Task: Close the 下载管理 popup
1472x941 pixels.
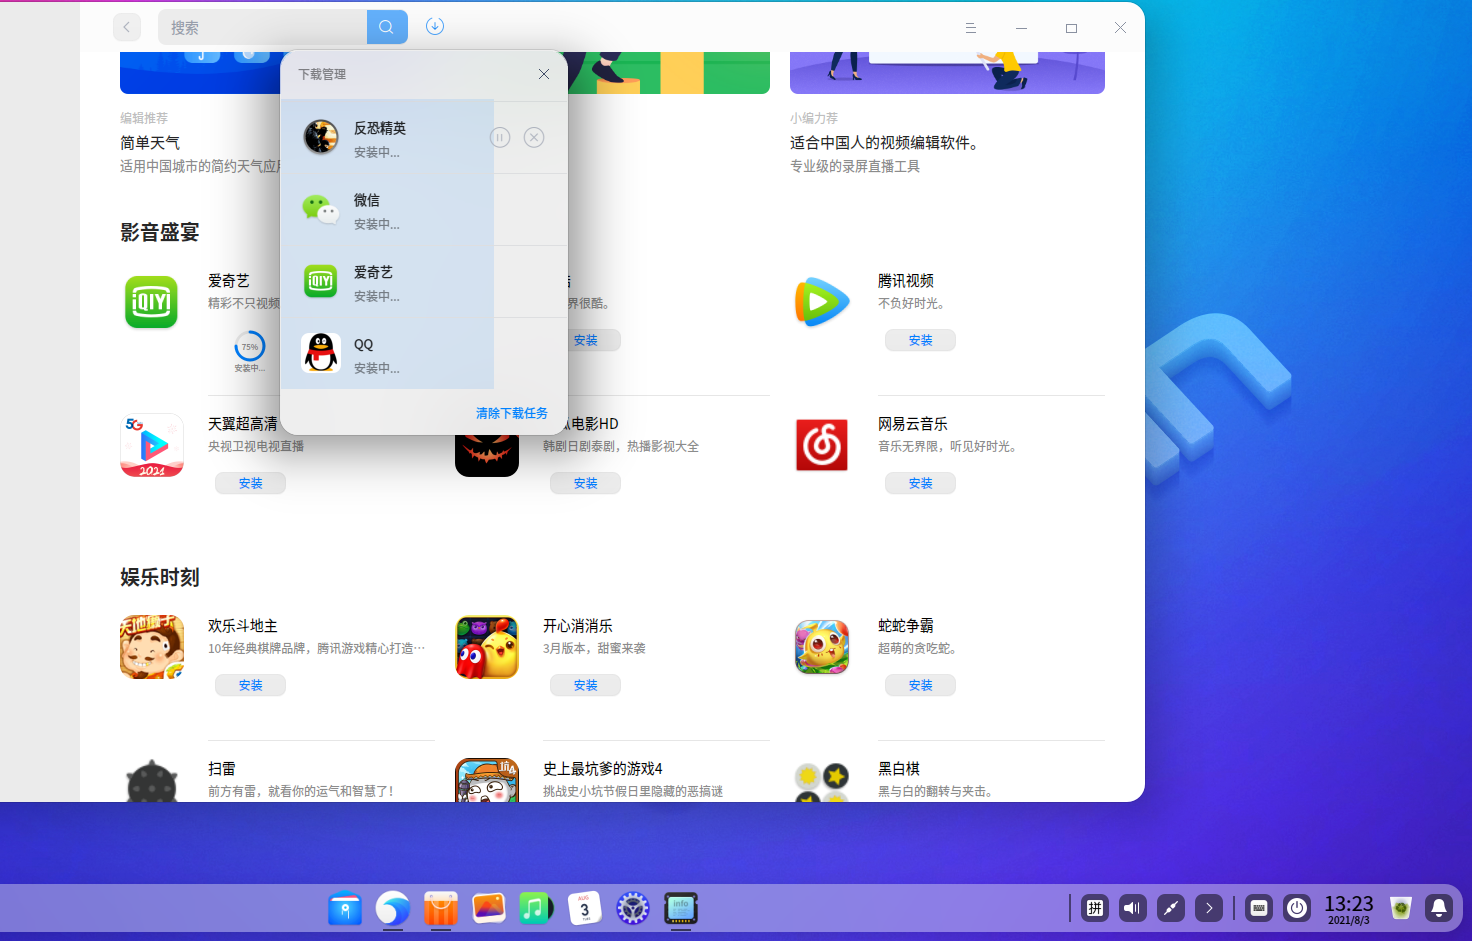Action: 544,74
